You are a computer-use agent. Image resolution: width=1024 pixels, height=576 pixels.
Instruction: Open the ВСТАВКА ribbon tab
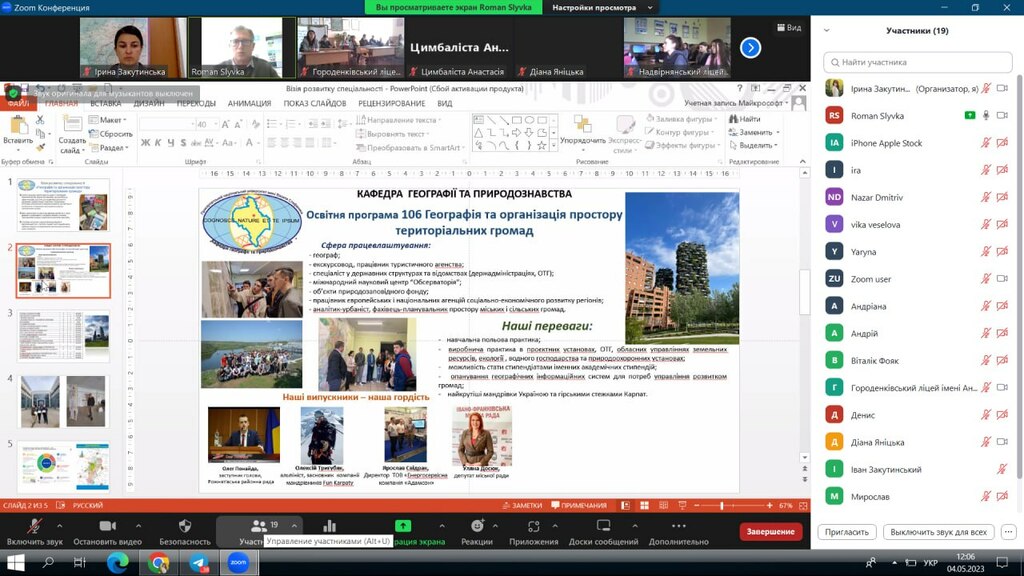[x=106, y=103]
